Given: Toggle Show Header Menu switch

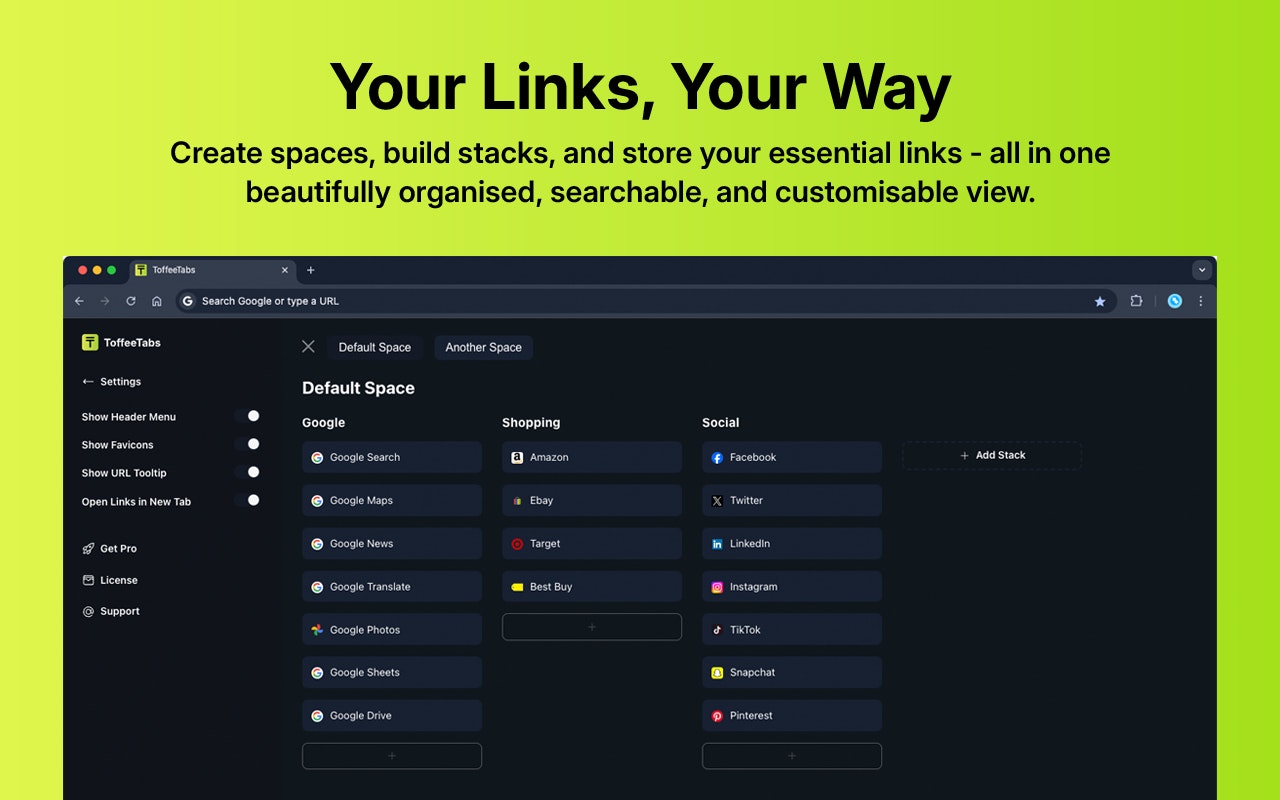Looking at the screenshot, I should pyautogui.click(x=247, y=416).
